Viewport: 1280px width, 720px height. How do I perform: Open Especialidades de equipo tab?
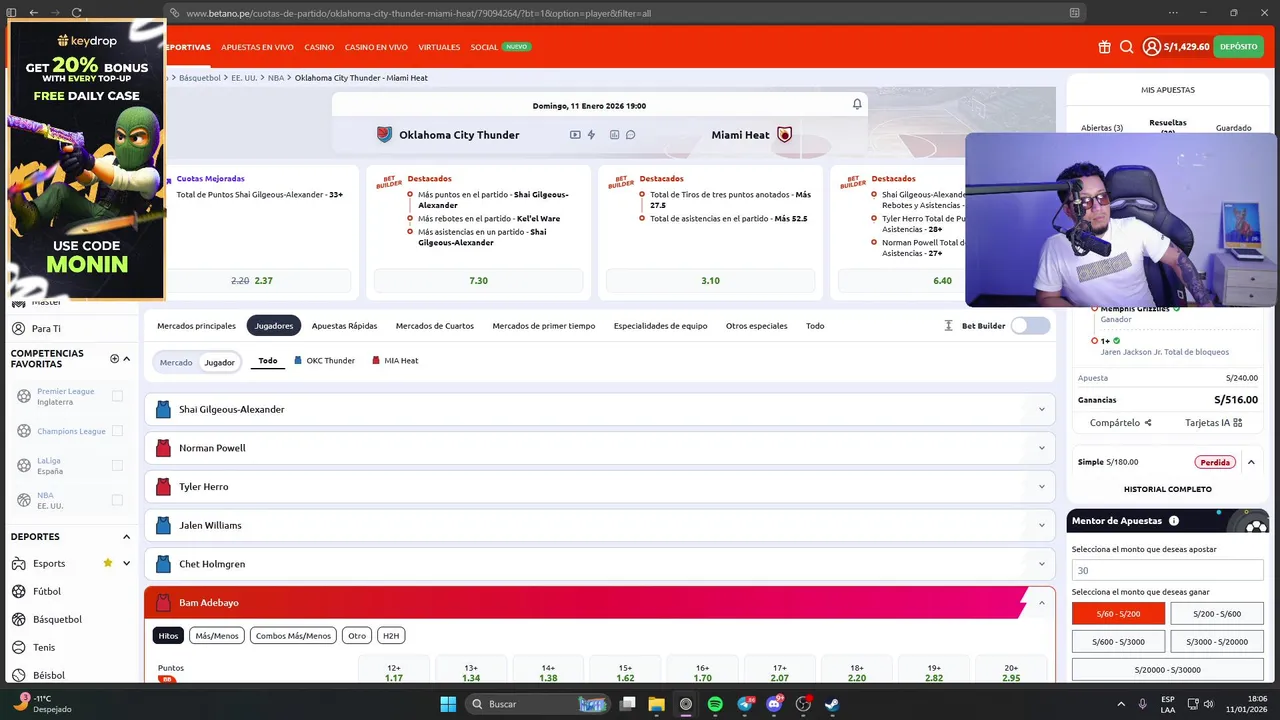(x=660, y=326)
